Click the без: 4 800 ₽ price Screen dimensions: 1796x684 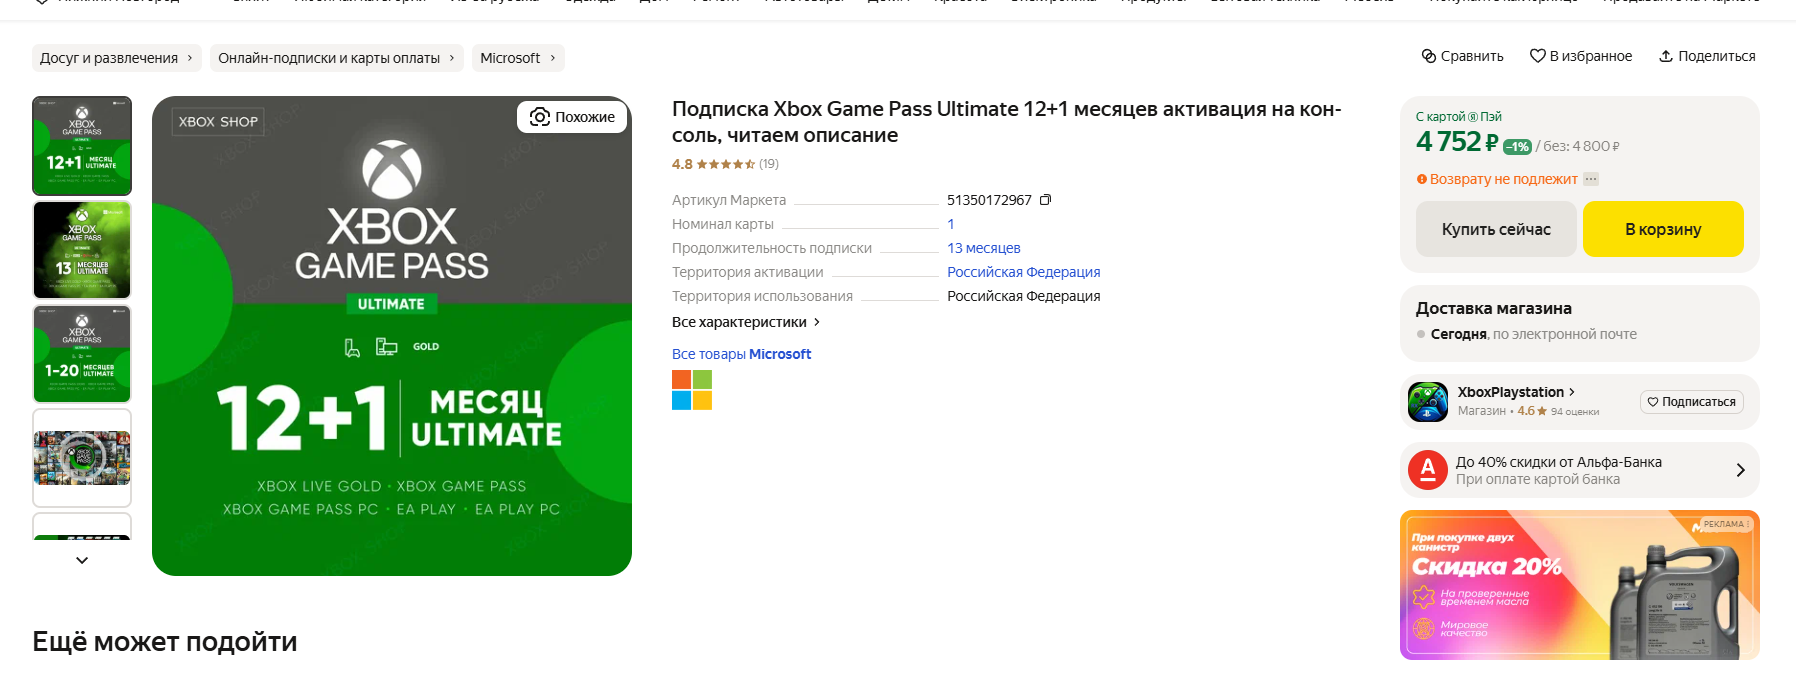(x=1582, y=146)
